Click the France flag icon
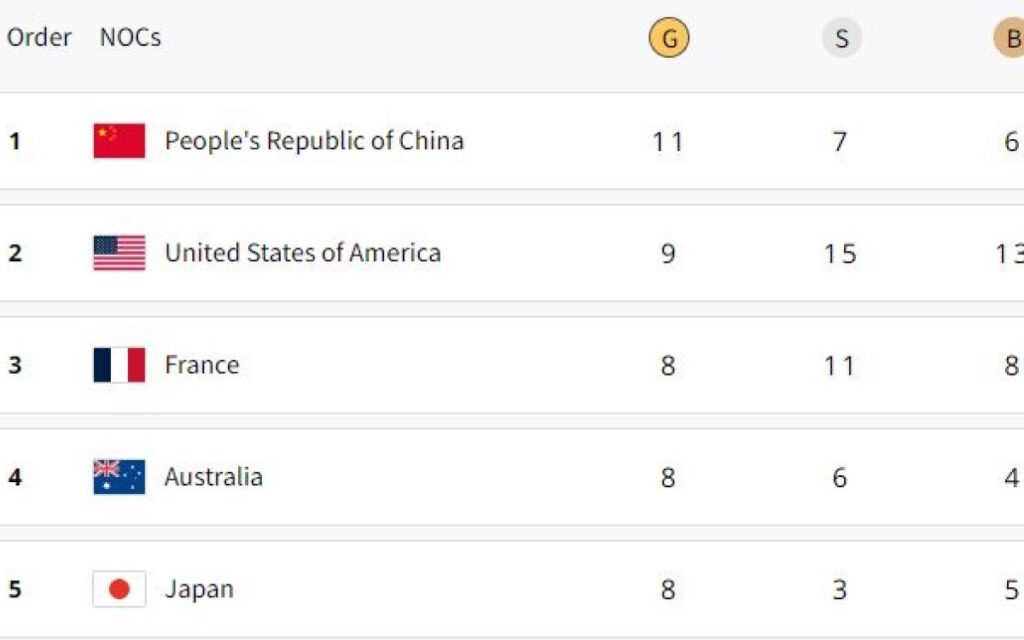1024x640 pixels. 119,365
